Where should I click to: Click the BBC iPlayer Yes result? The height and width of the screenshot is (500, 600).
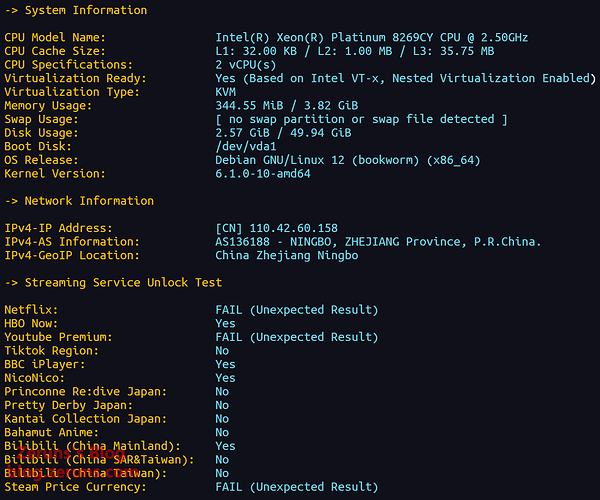pos(226,365)
